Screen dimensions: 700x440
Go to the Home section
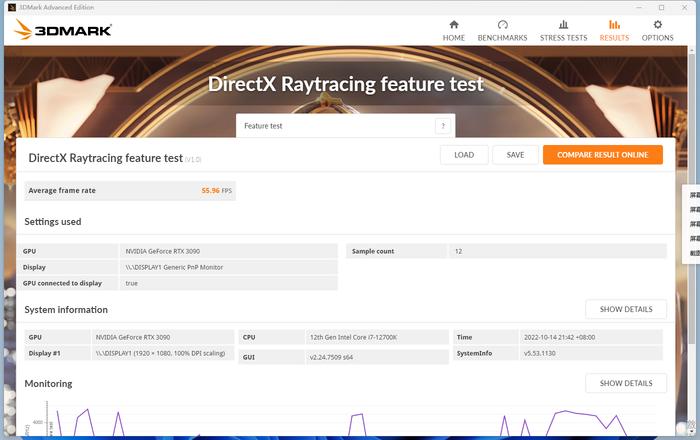pos(454,30)
